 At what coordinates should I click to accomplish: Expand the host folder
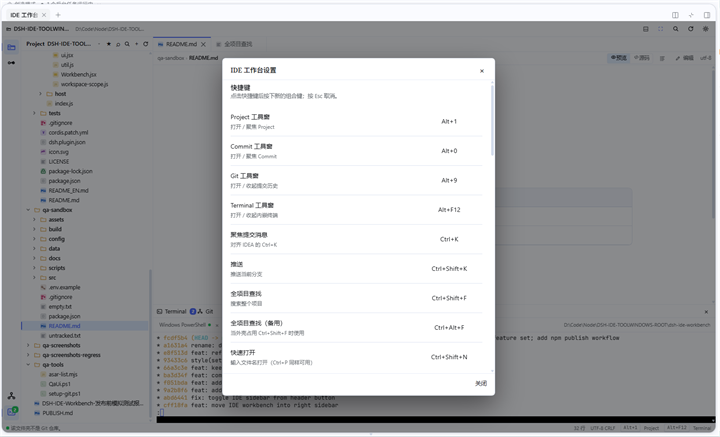(x=40, y=94)
